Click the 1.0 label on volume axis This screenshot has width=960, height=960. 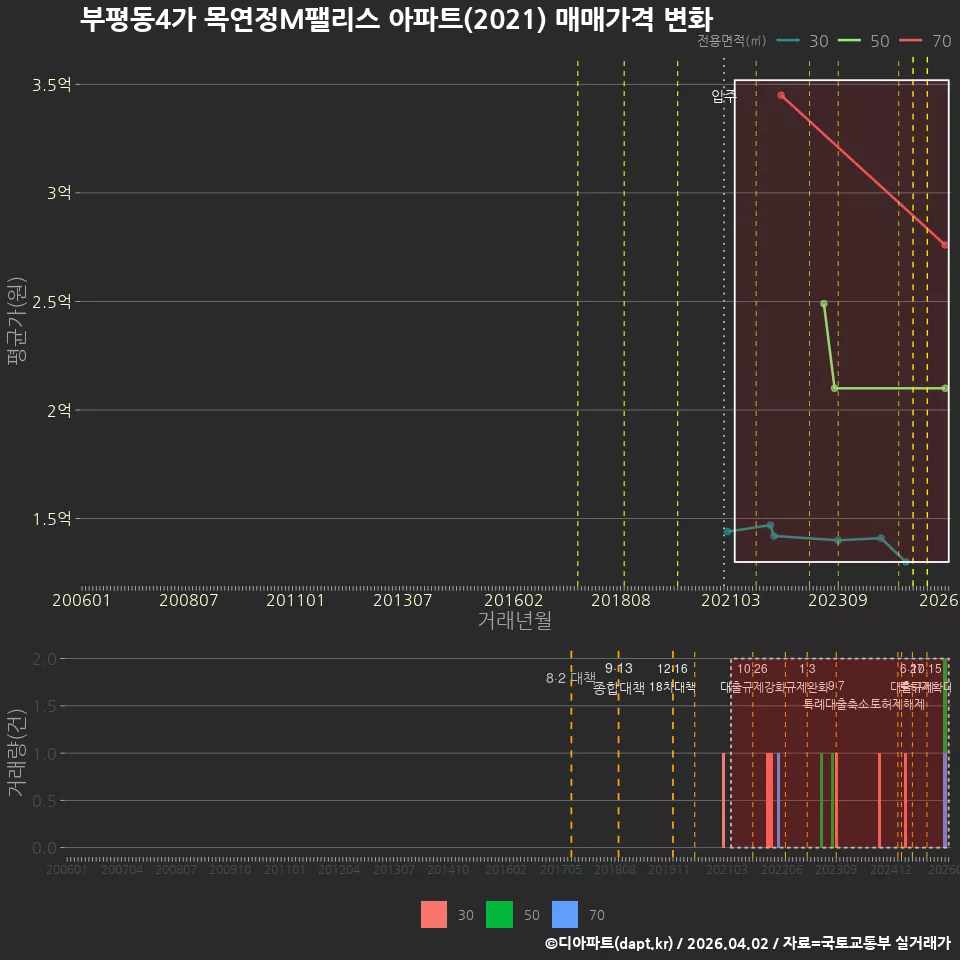(x=44, y=754)
